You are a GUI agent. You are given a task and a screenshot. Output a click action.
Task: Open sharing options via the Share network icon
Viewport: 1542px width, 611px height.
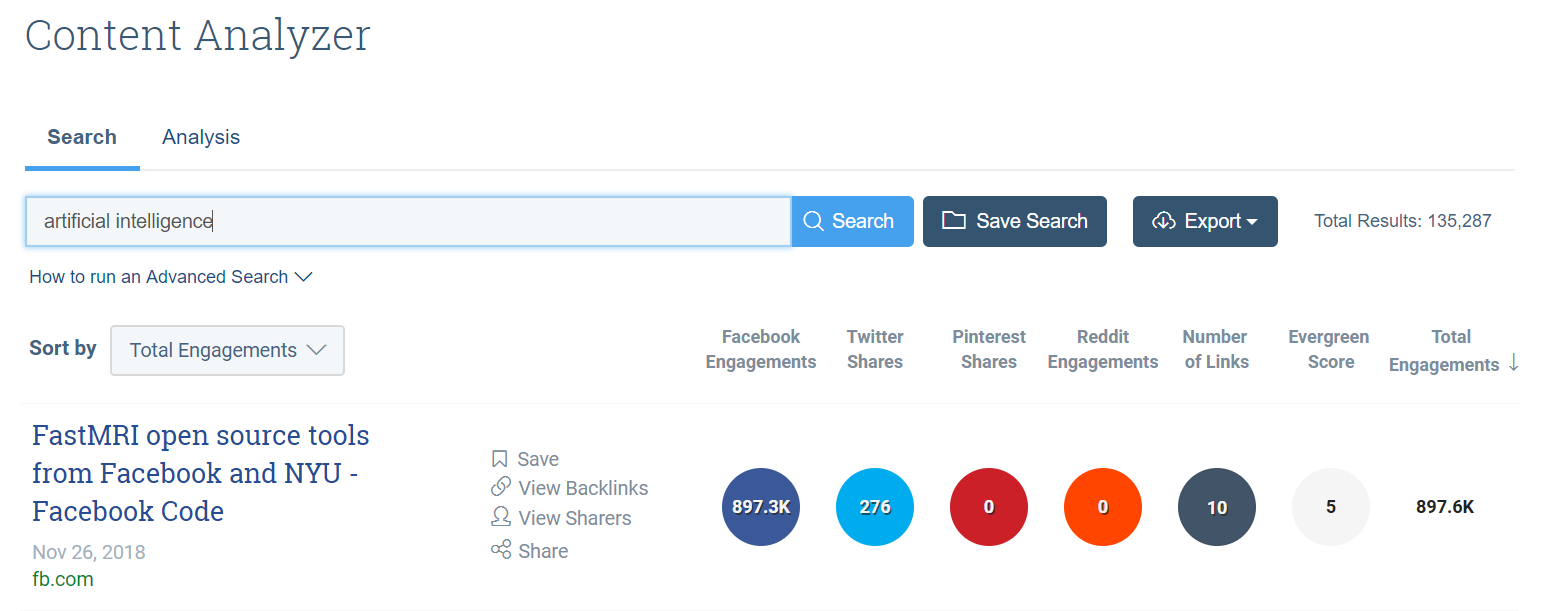click(x=499, y=550)
